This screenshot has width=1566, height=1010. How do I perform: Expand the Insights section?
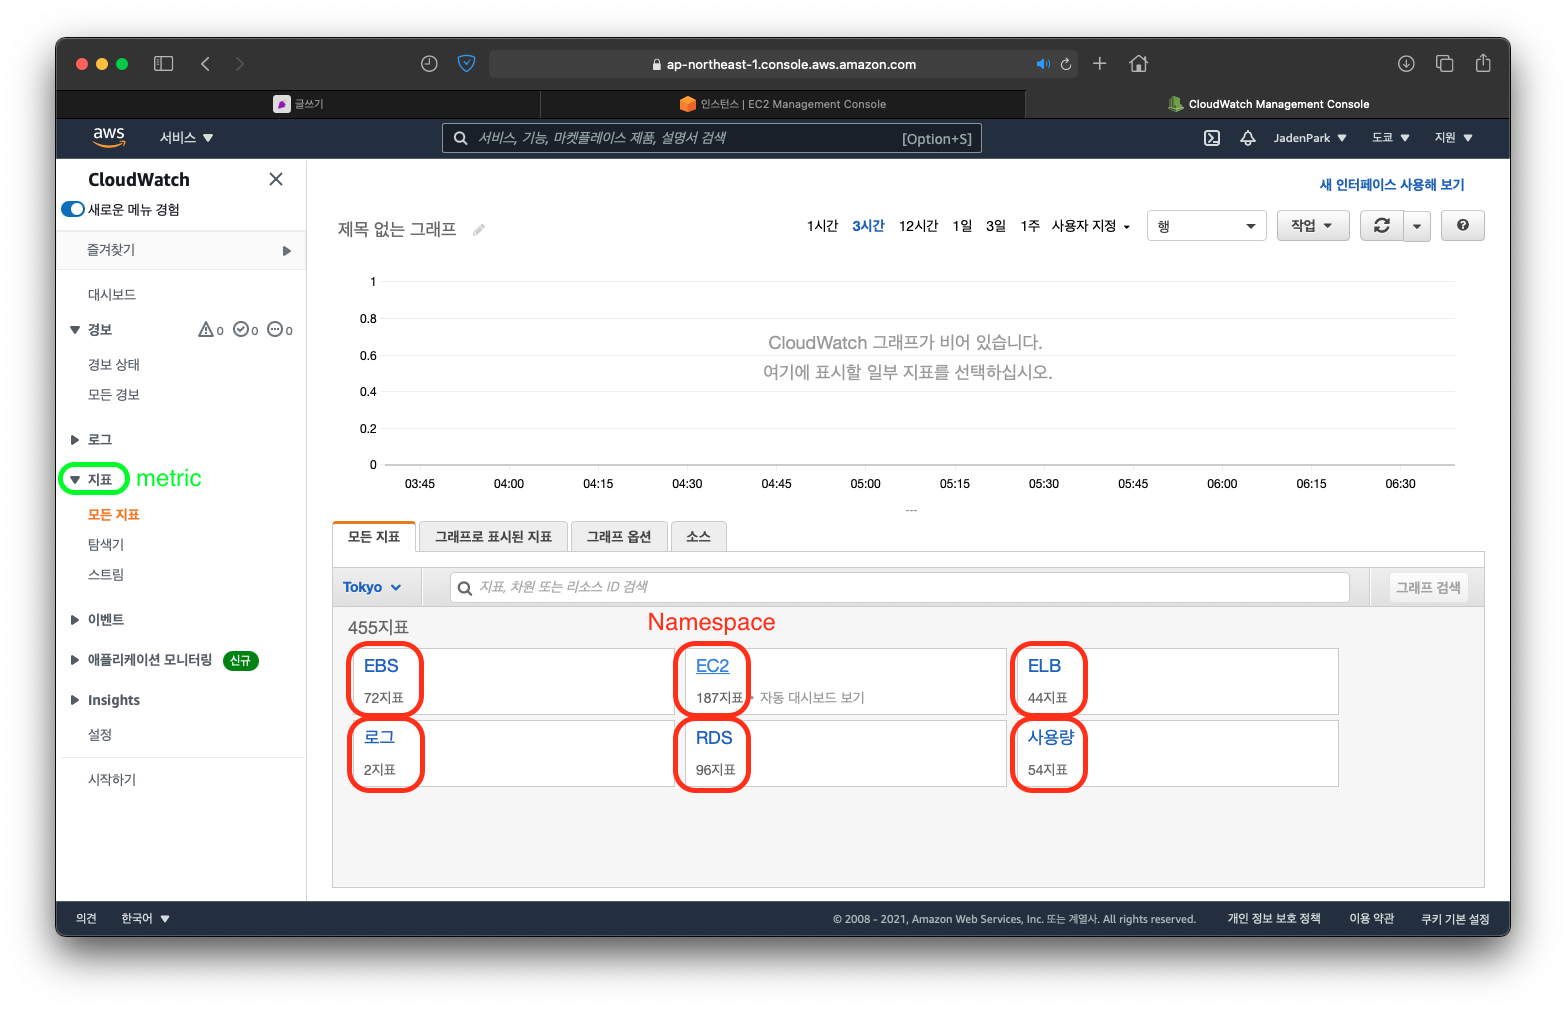[75, 700]
